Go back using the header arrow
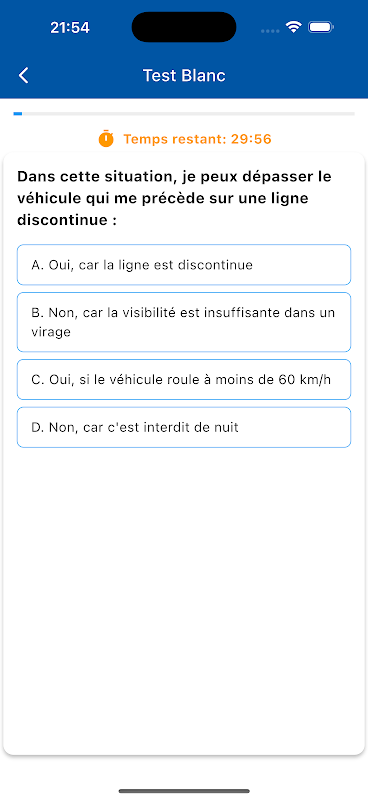This screenshot has height=800, width=368. point(23,76)
